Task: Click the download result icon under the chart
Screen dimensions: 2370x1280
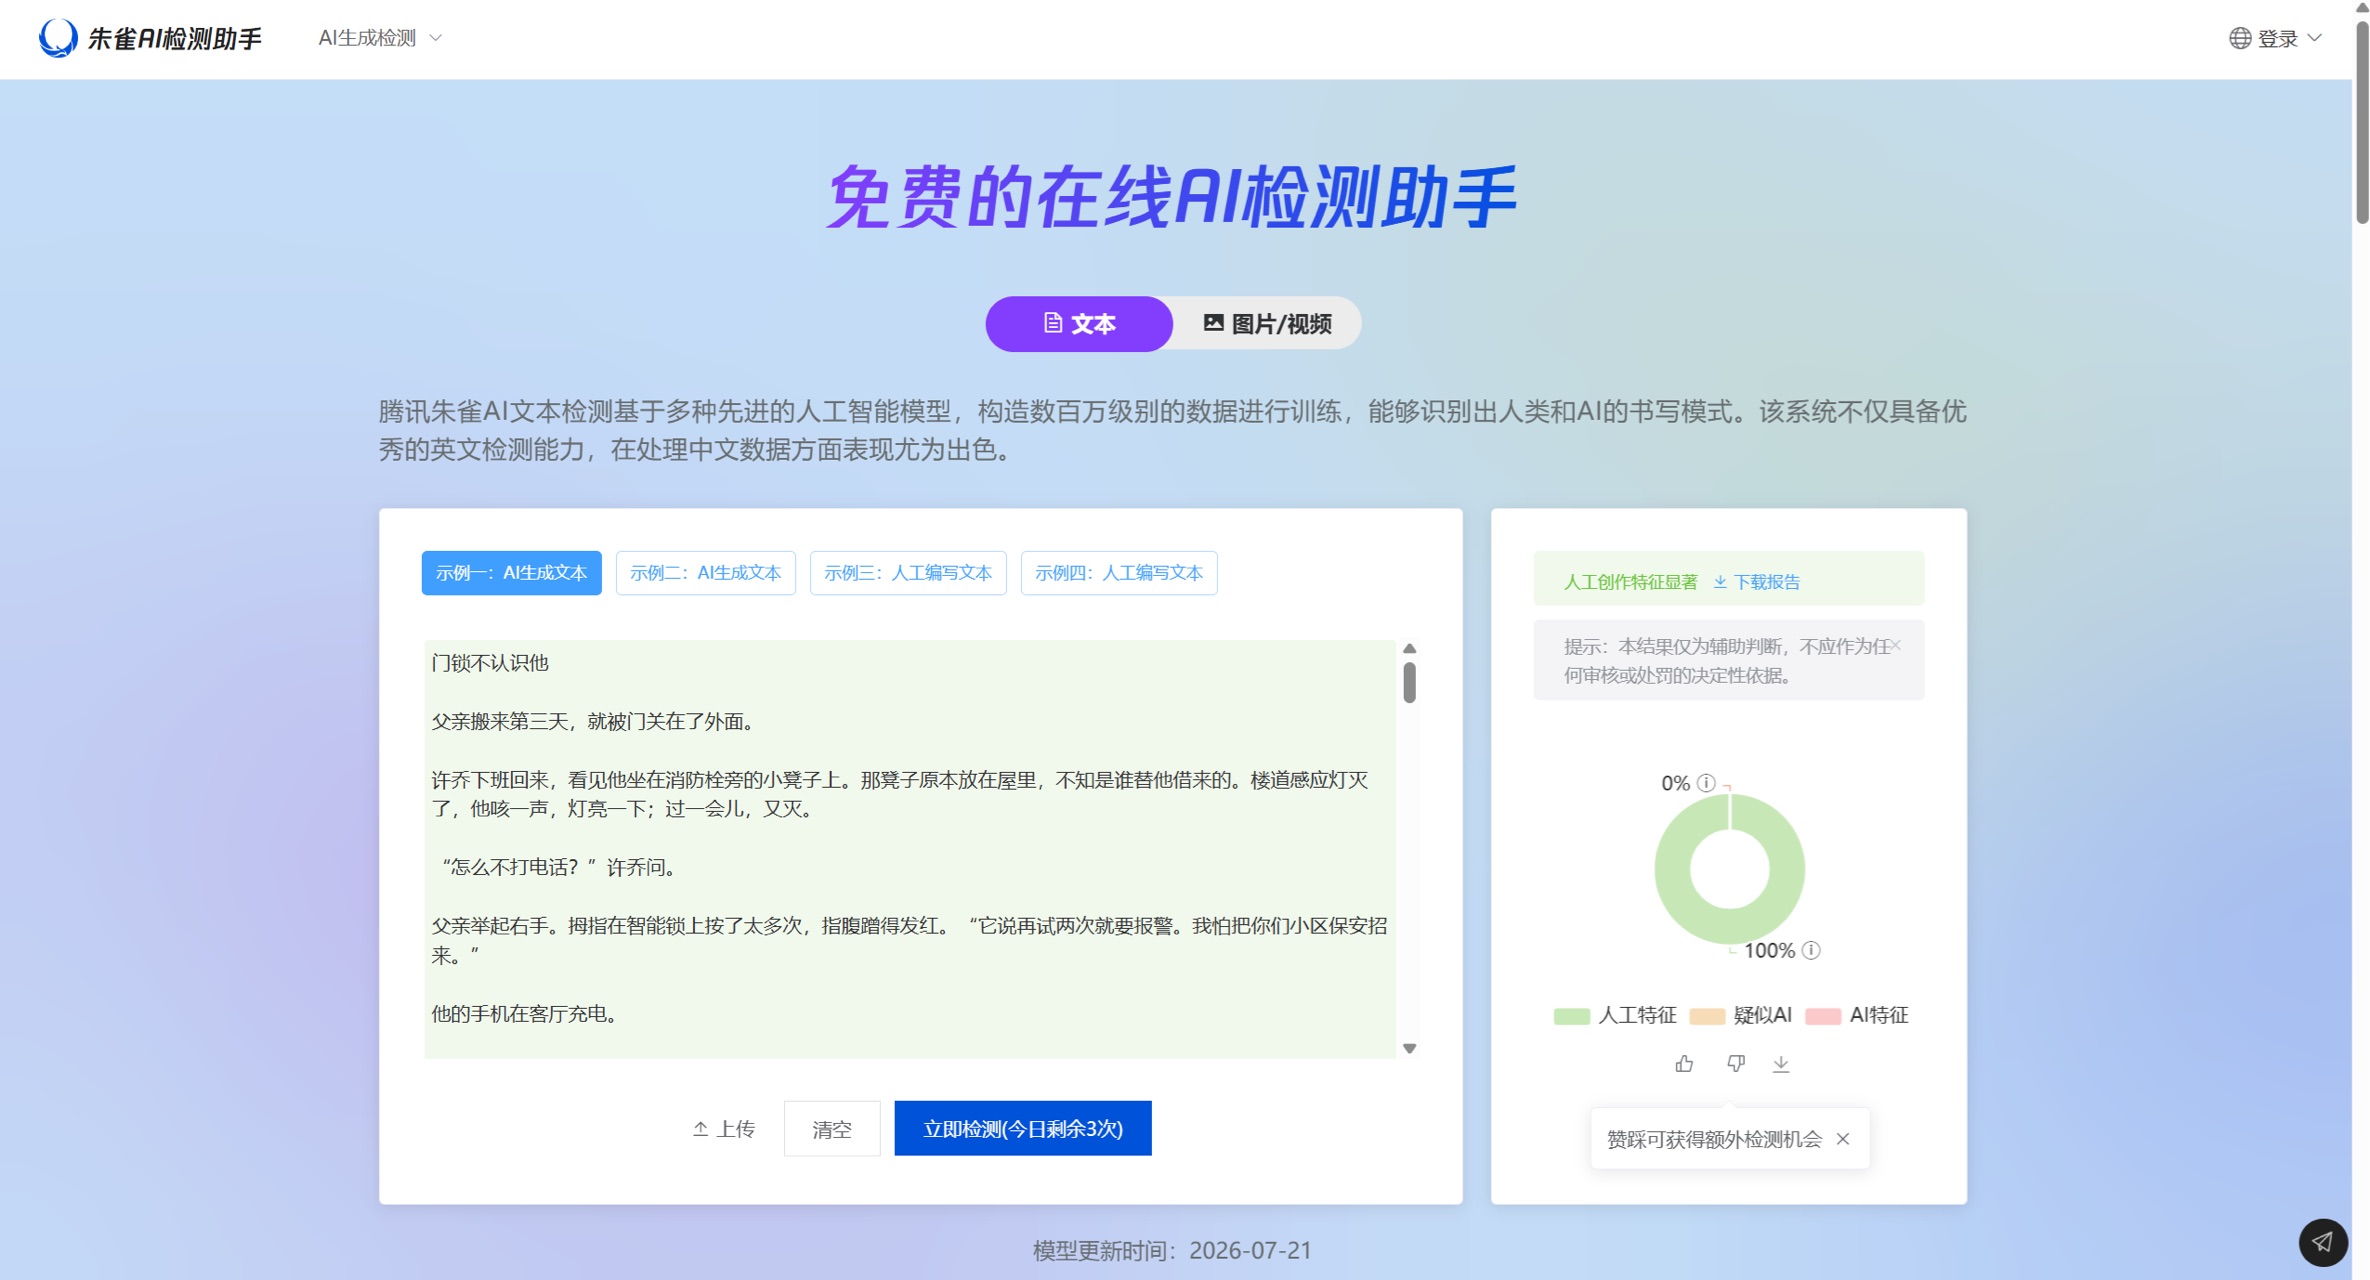Action: point(1781,1064)
